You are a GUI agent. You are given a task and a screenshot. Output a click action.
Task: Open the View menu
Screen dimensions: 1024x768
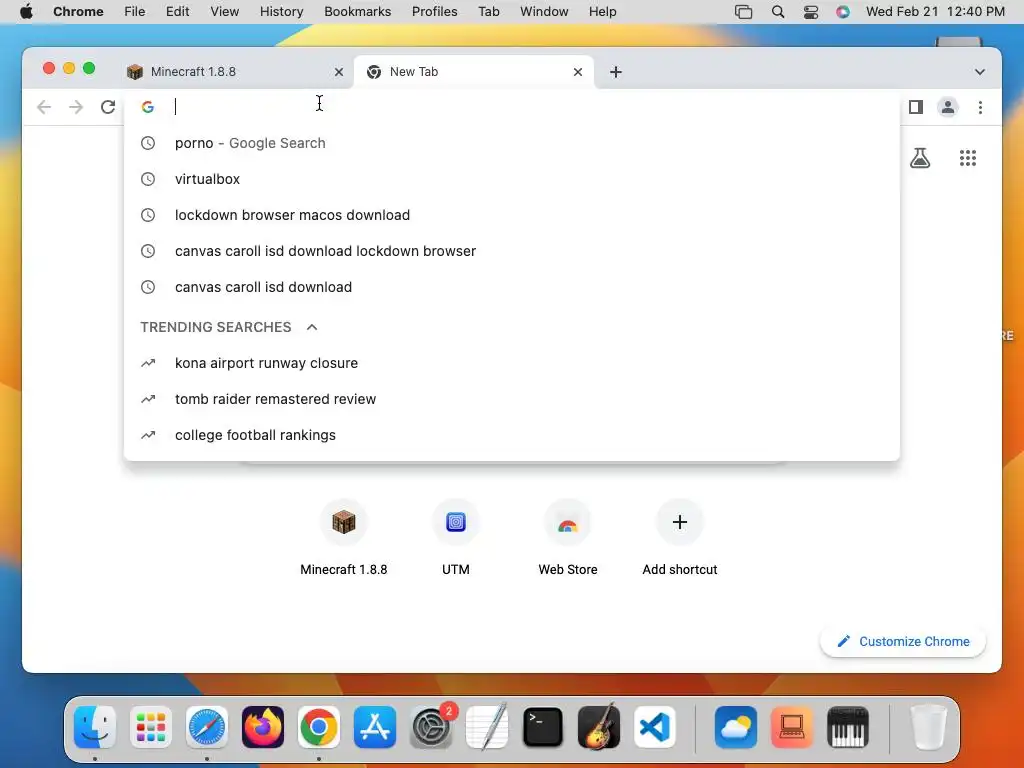pos(224,12)
